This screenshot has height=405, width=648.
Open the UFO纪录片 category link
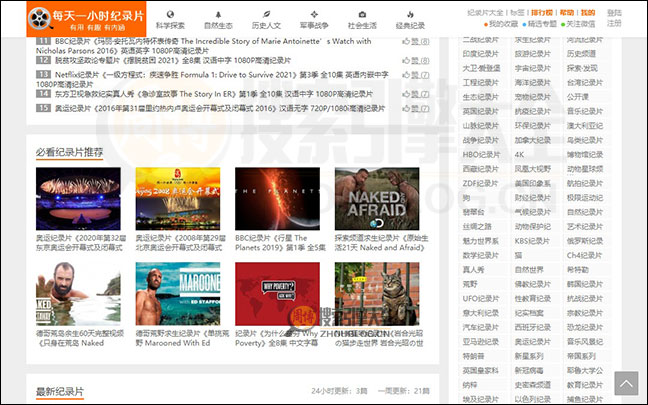coord(482,298)
